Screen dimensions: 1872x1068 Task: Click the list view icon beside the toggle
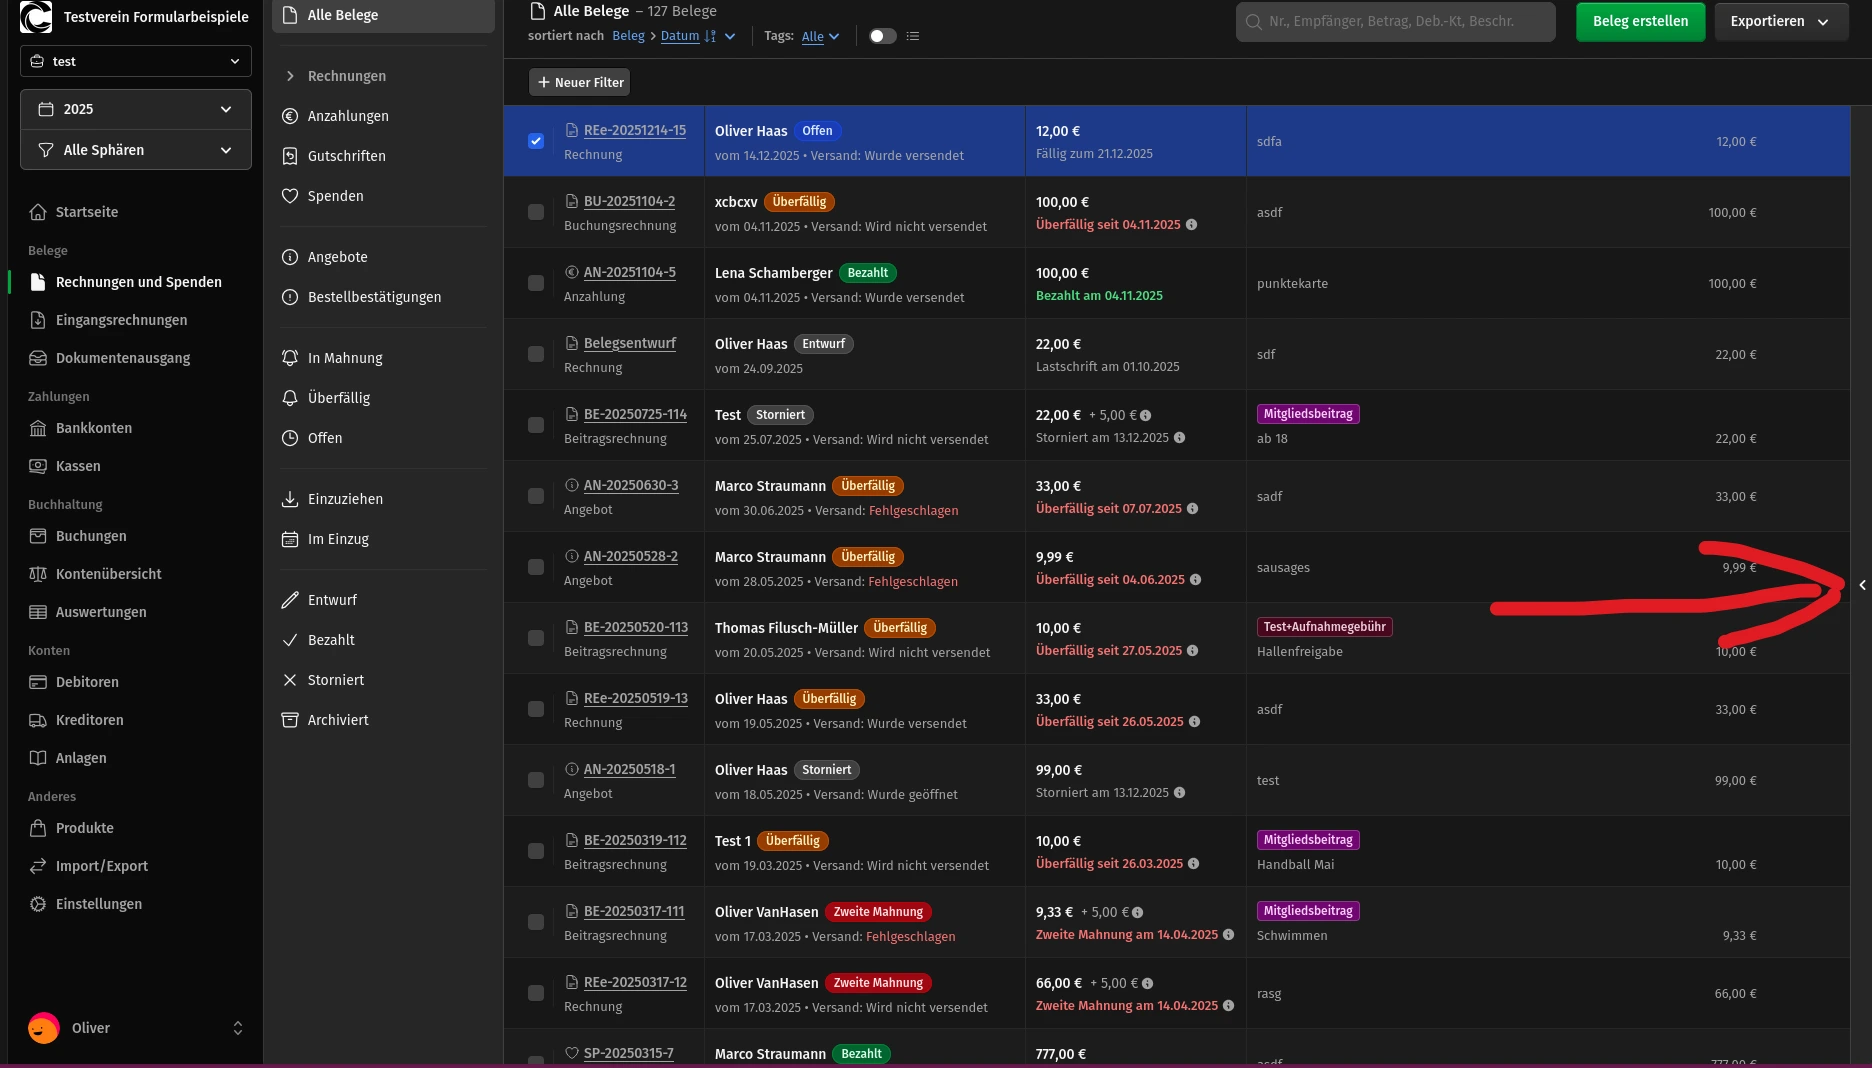(x=912, y=36)
